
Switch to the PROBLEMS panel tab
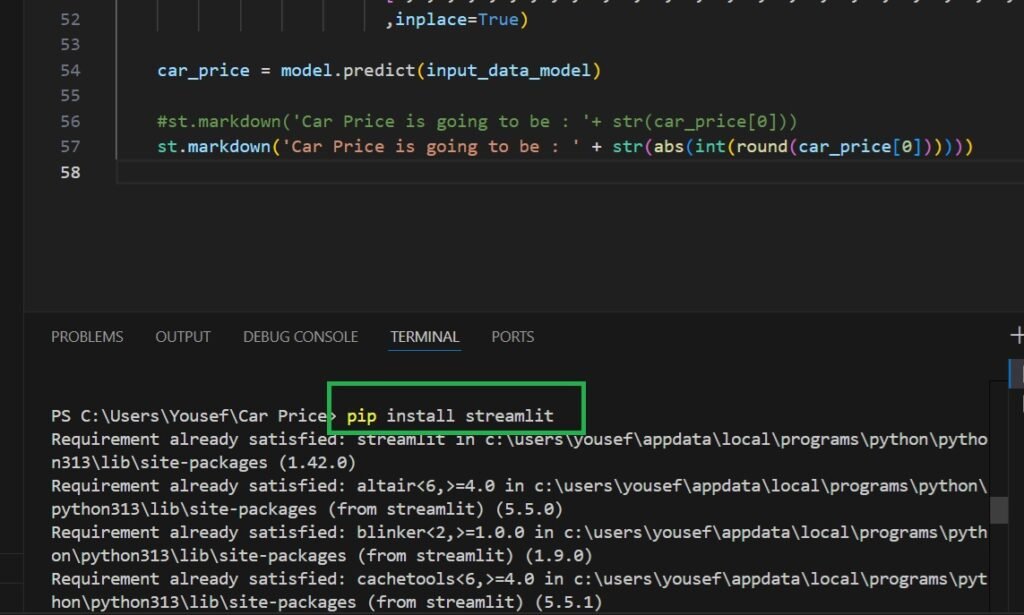click(x=87, y=337)
